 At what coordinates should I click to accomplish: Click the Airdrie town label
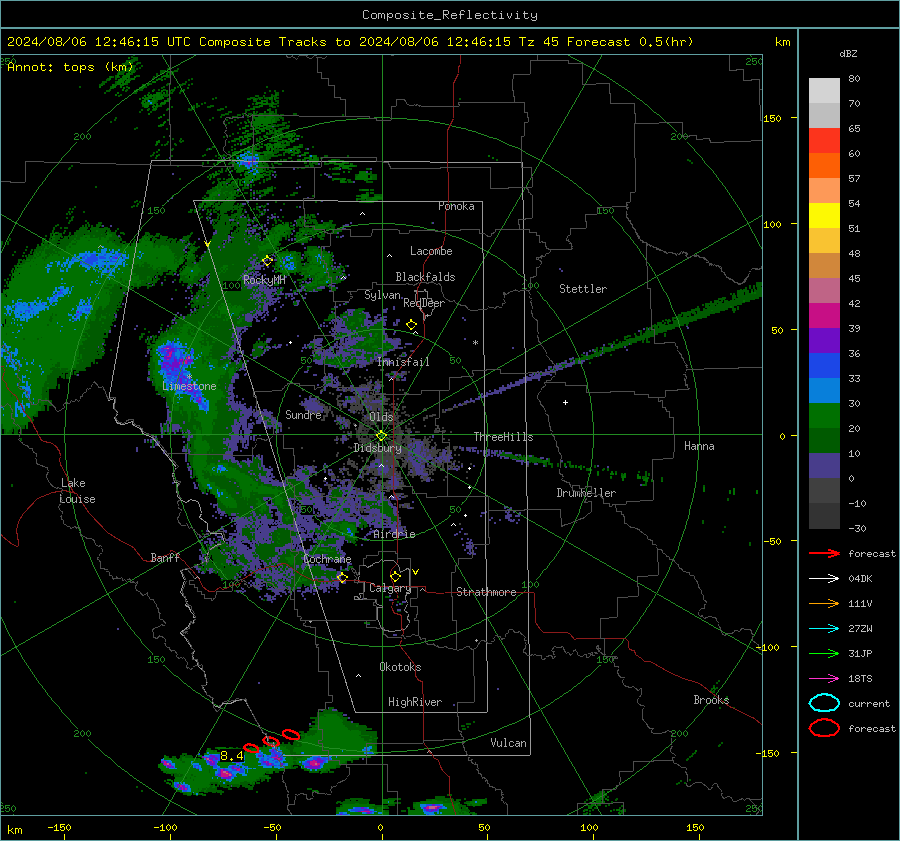(x=394, y=534)
